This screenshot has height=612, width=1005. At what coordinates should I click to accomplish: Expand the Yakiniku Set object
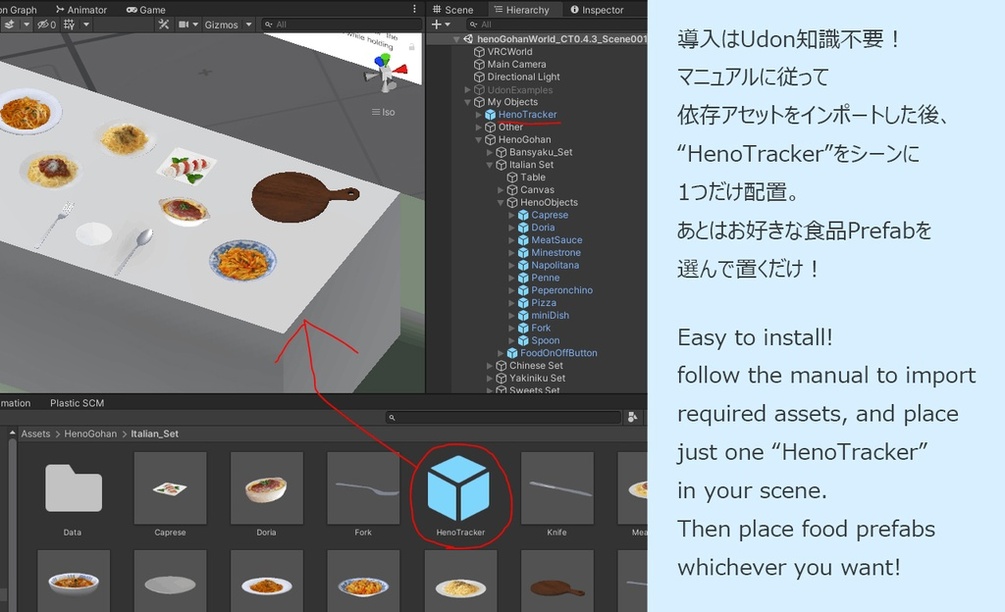click(490, 378)
